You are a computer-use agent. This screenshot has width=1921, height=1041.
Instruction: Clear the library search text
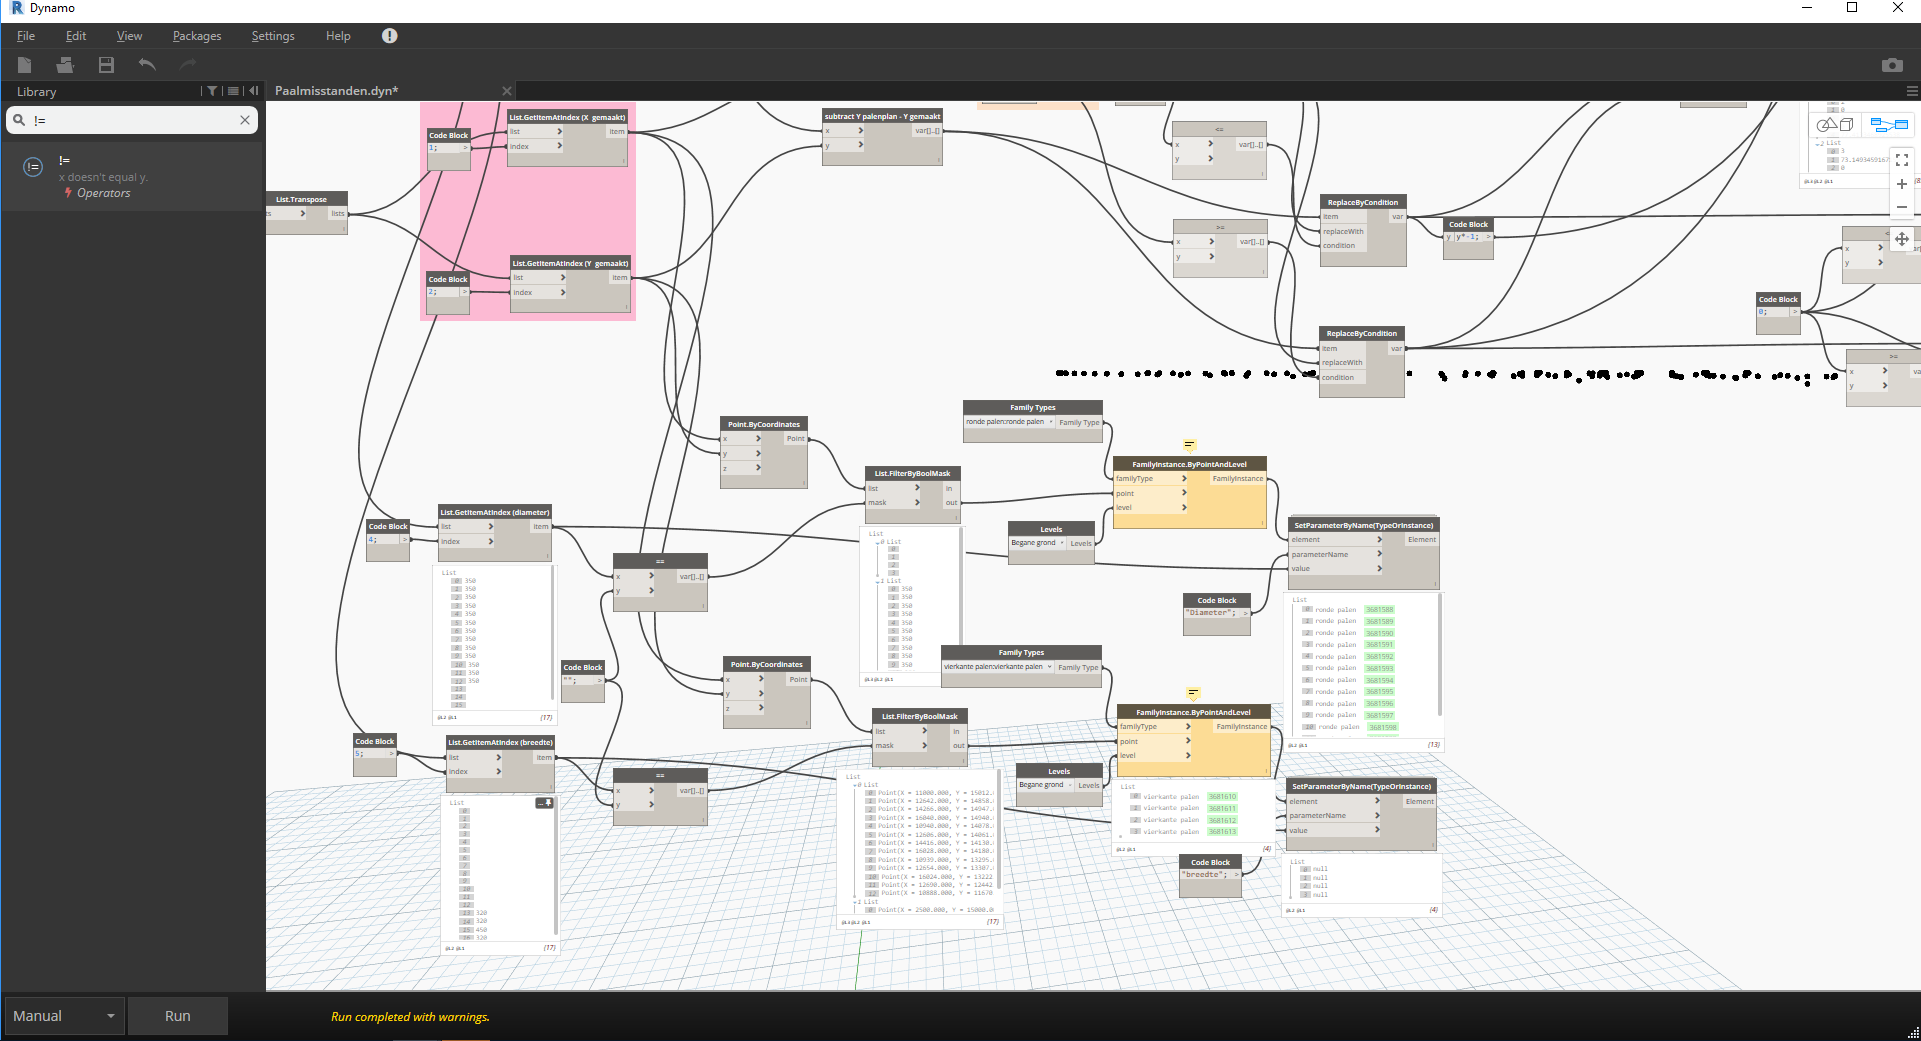[x=244, y=120]
